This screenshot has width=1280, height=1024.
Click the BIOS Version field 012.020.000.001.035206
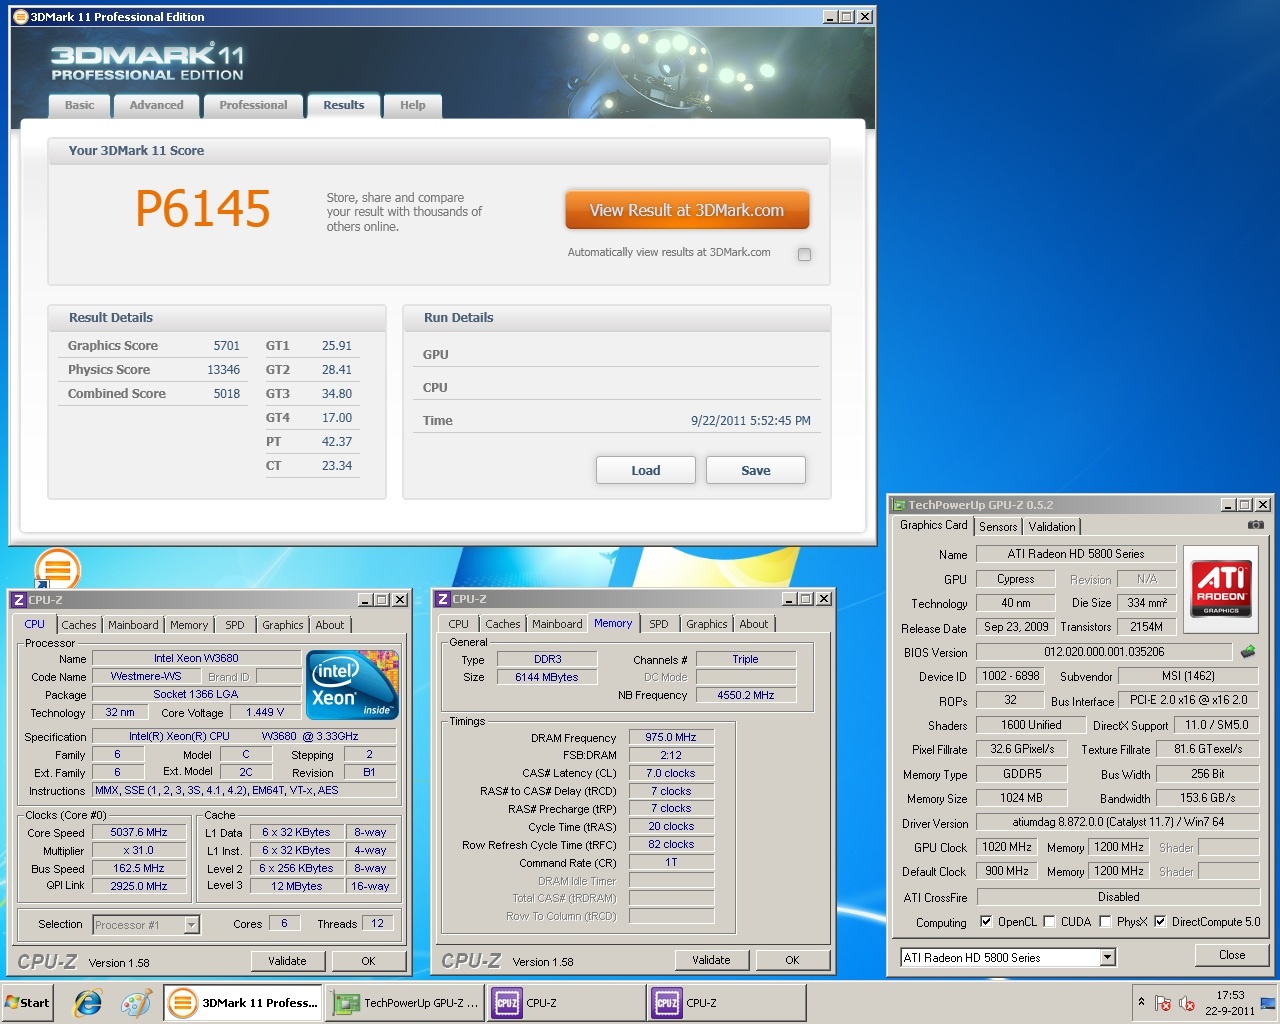tap(1104, 652)
